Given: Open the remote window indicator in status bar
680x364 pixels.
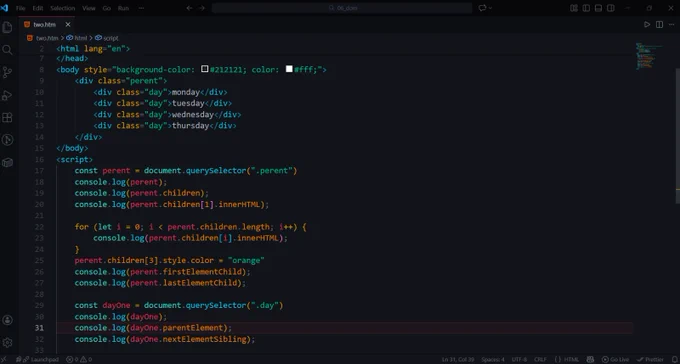Looking at the screenshot, I should (4, 360).
